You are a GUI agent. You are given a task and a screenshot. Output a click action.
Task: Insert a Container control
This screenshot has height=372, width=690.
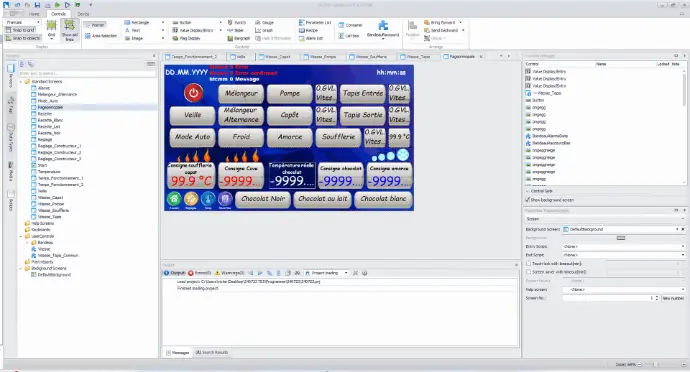350,25
